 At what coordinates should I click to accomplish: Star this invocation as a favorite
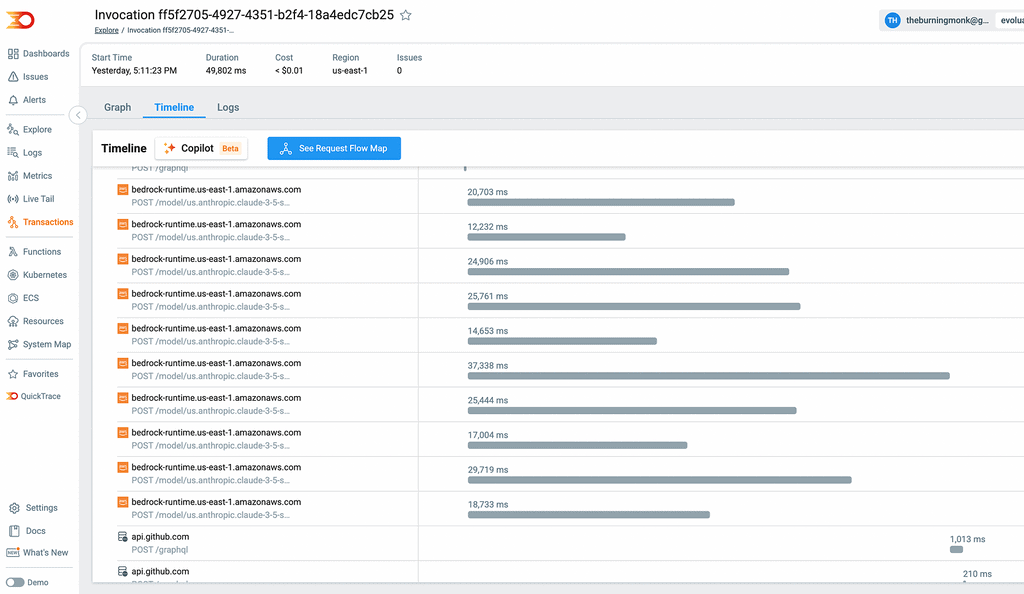405,15
